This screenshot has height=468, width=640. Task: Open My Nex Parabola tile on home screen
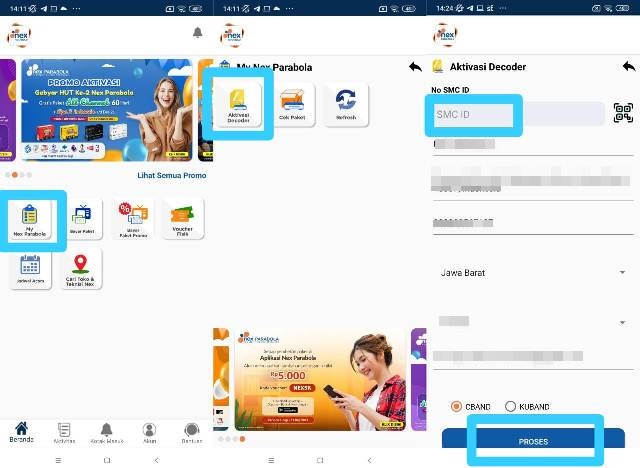[x=30, y=220]
